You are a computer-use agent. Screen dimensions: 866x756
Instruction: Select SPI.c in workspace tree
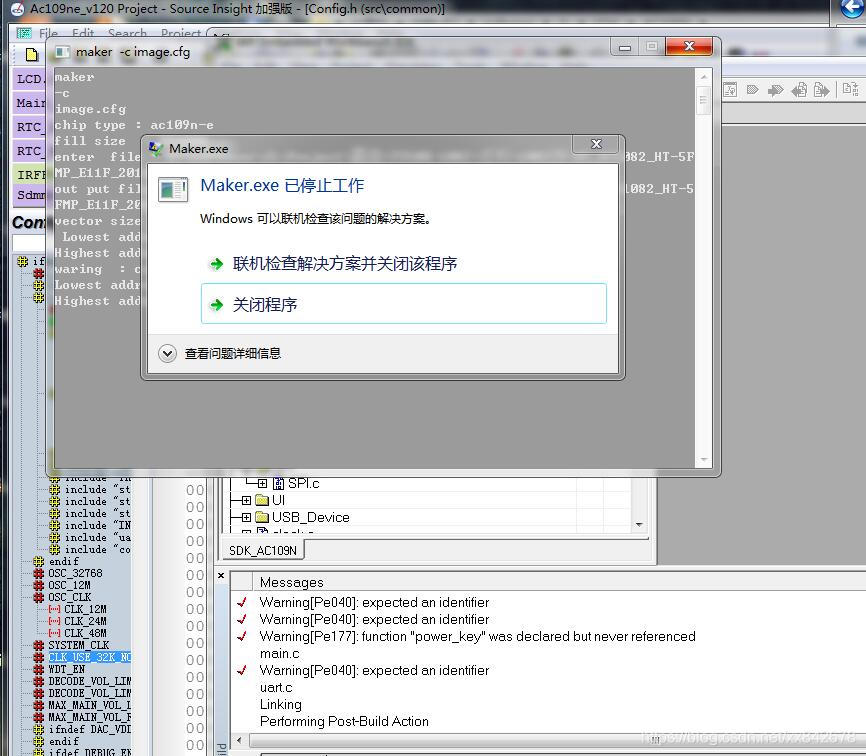[x=303, y=484]
